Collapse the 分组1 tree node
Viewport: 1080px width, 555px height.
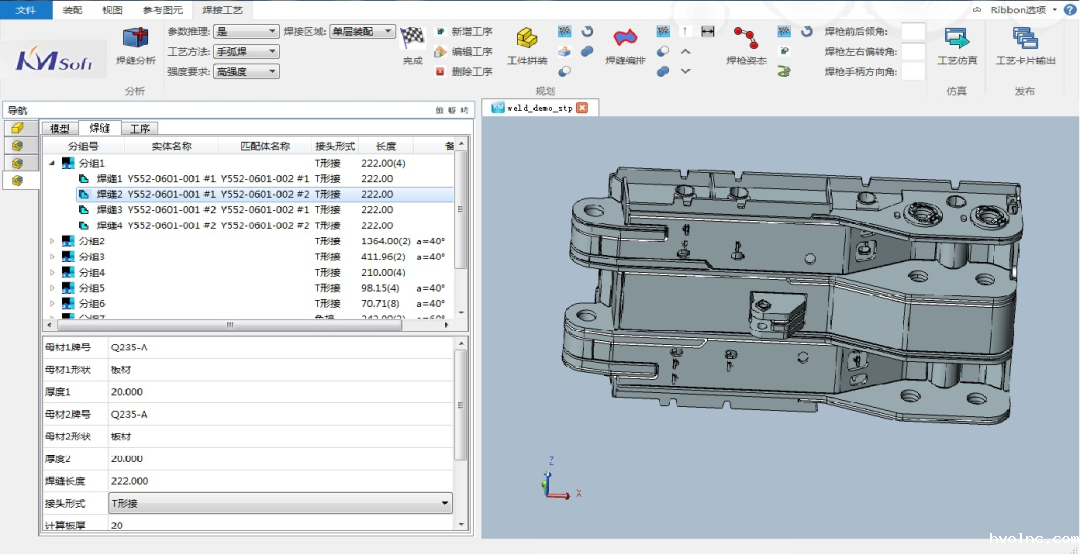[x=52, y=163]
